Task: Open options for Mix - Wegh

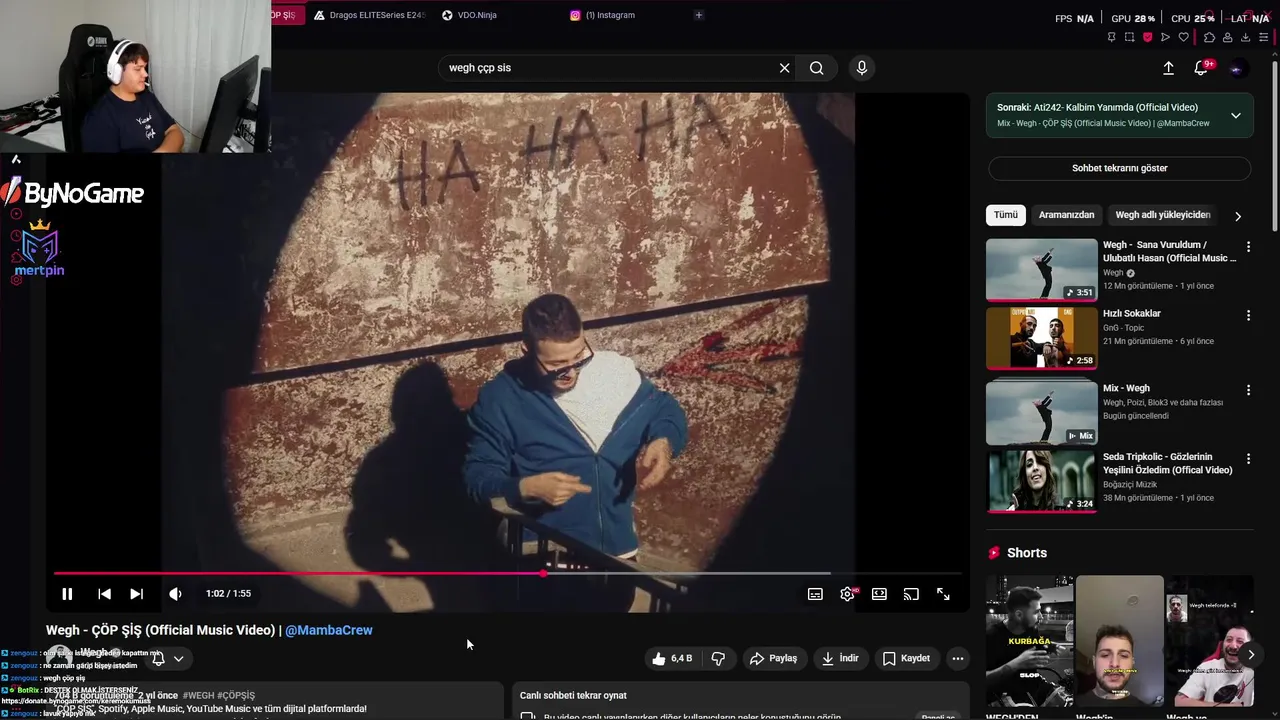Action: click(1248, 390)
